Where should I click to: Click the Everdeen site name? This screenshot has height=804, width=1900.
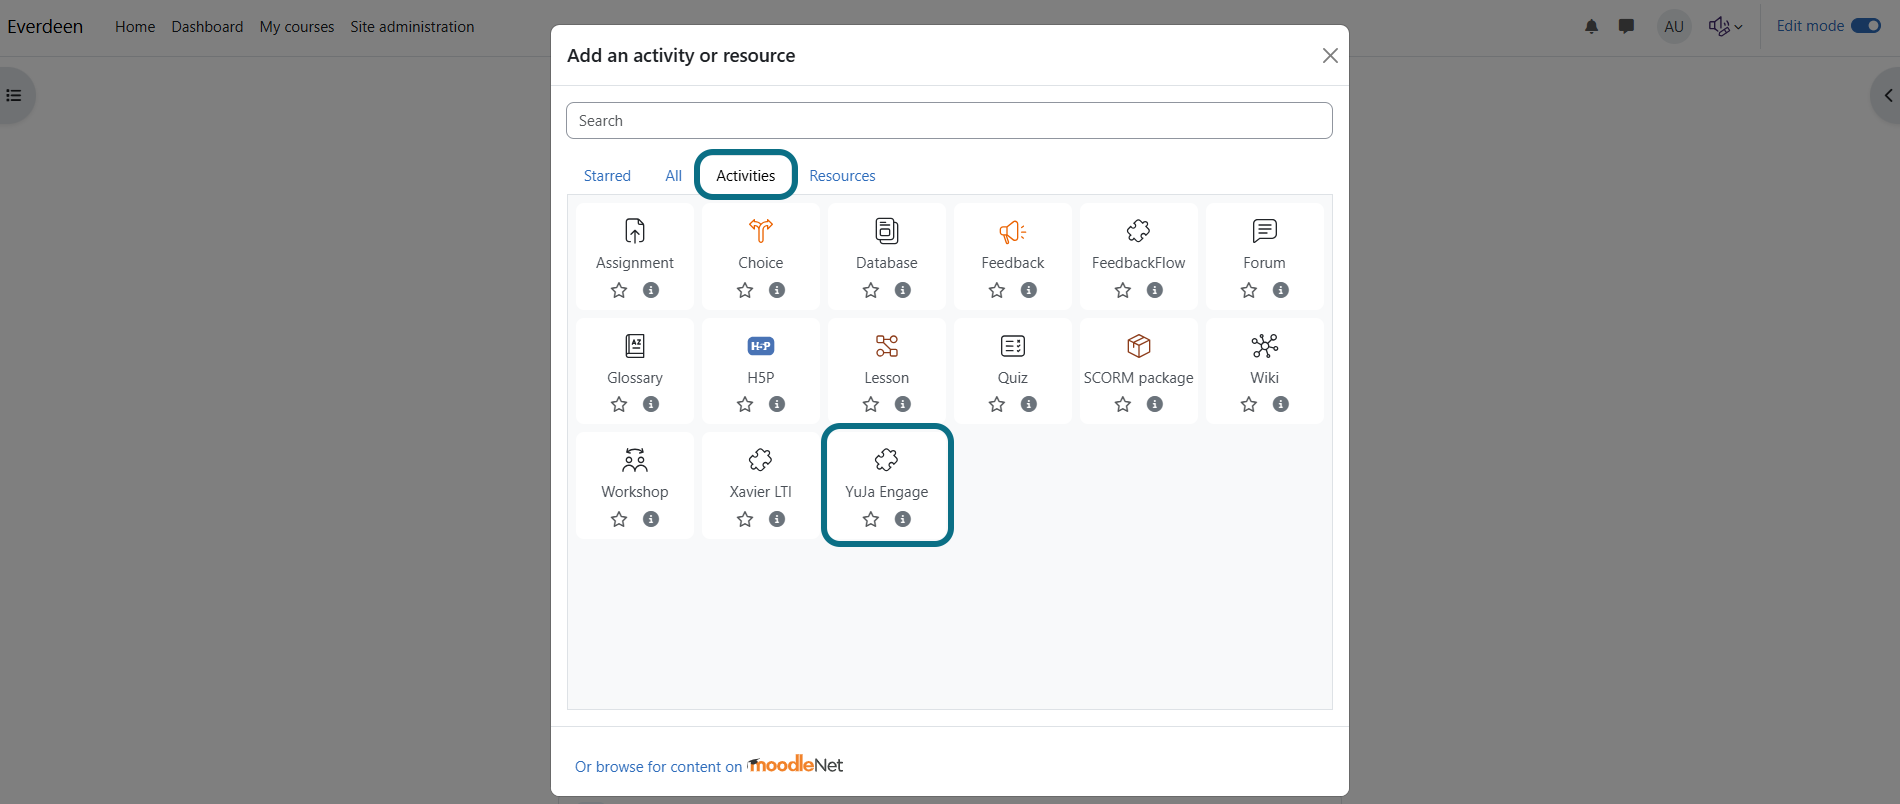point(45,27)
